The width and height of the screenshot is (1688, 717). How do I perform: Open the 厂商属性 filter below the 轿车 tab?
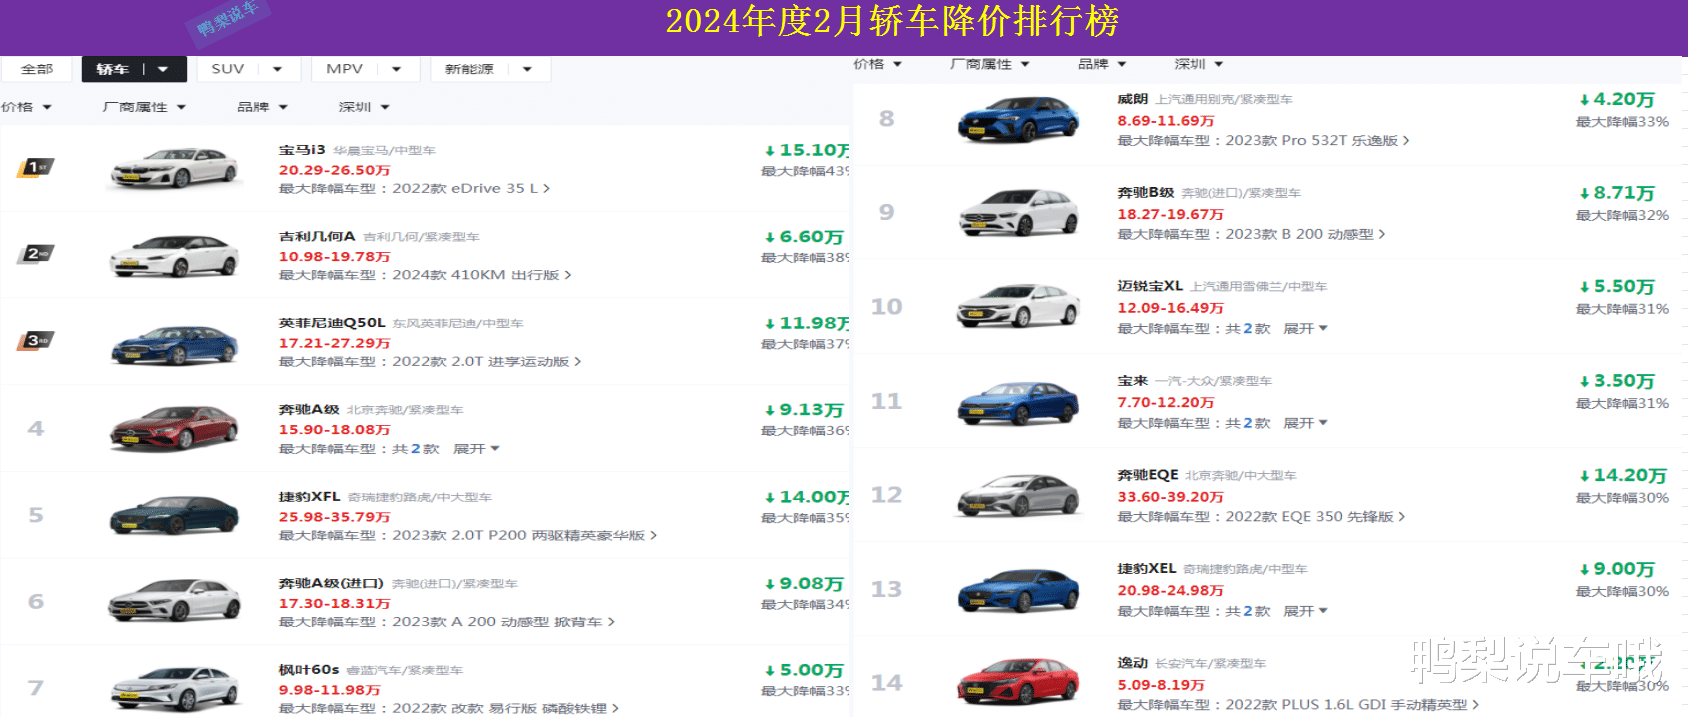coord(144,107)
